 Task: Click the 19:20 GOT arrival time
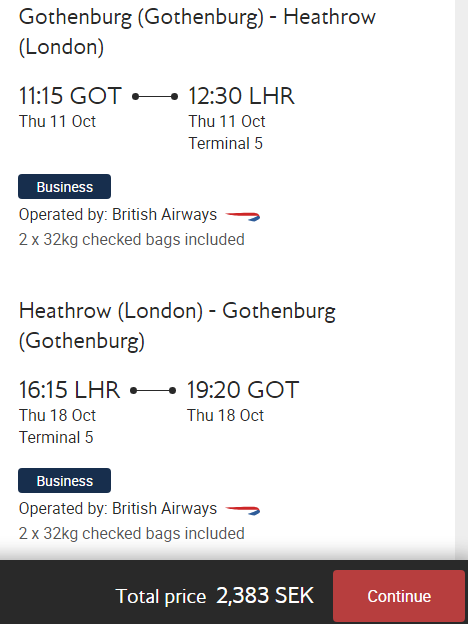pos(243,390)
